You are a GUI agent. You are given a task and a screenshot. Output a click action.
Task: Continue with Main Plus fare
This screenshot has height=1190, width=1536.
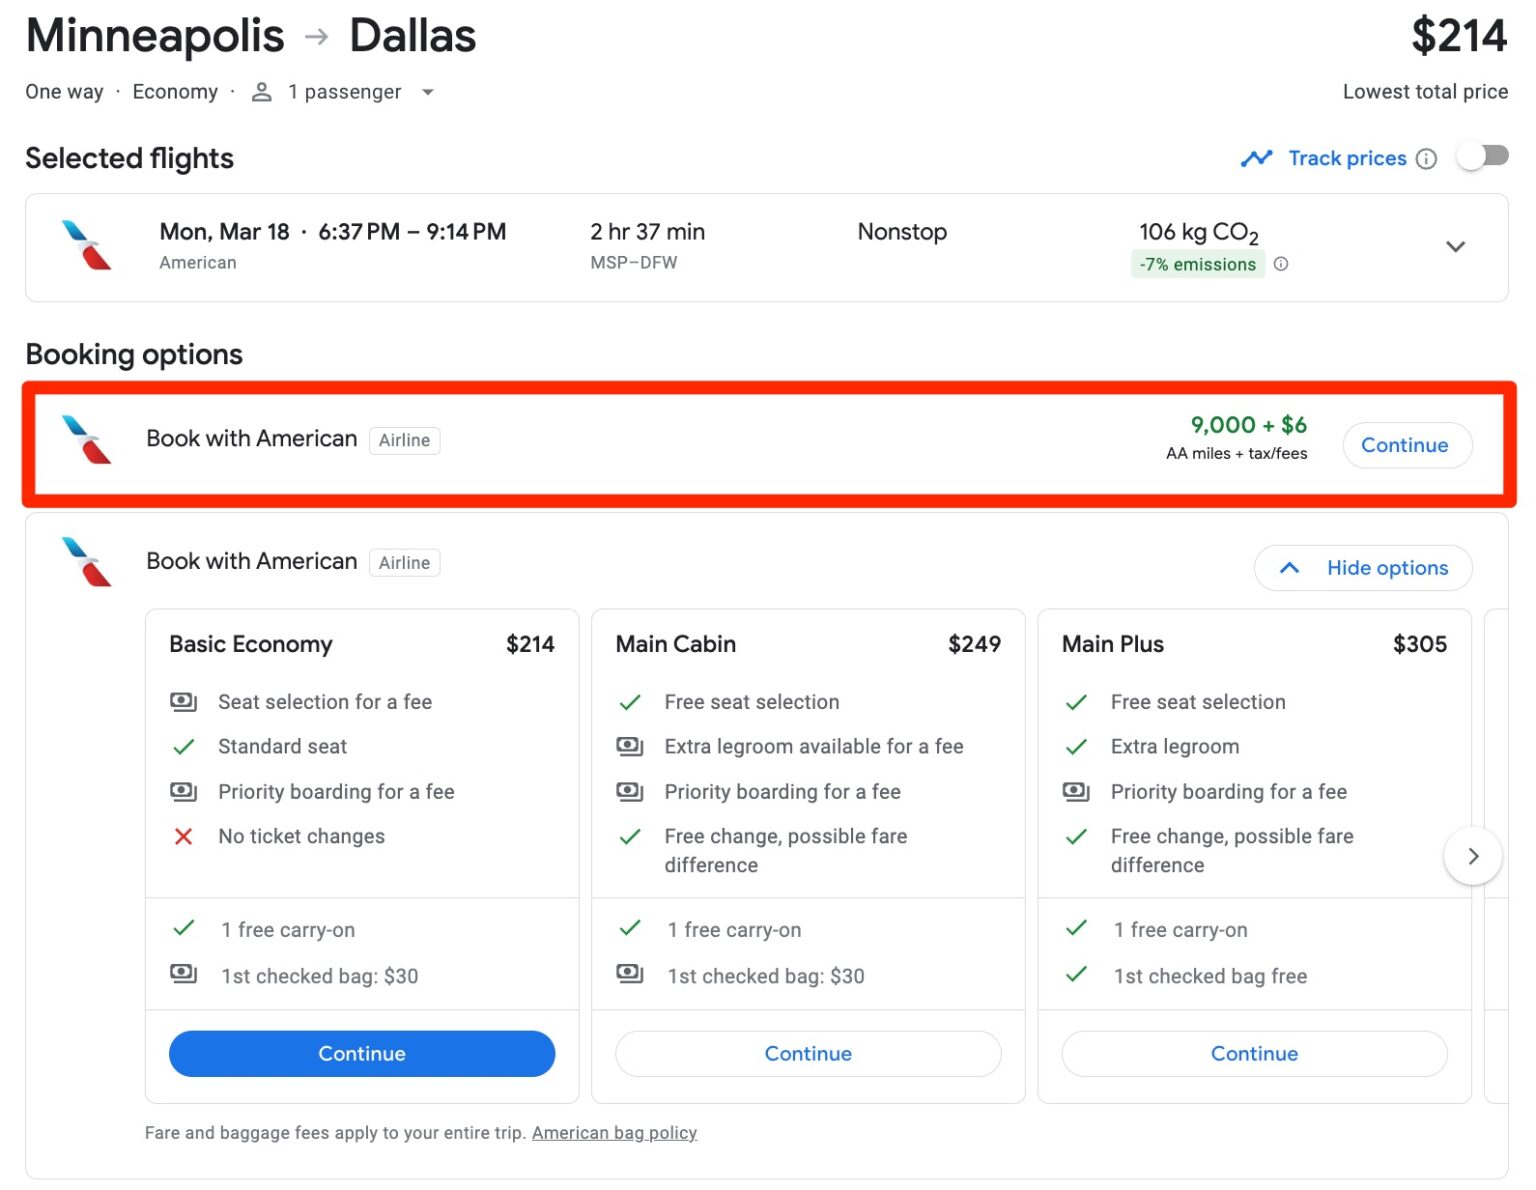tap(1253, 1054)
